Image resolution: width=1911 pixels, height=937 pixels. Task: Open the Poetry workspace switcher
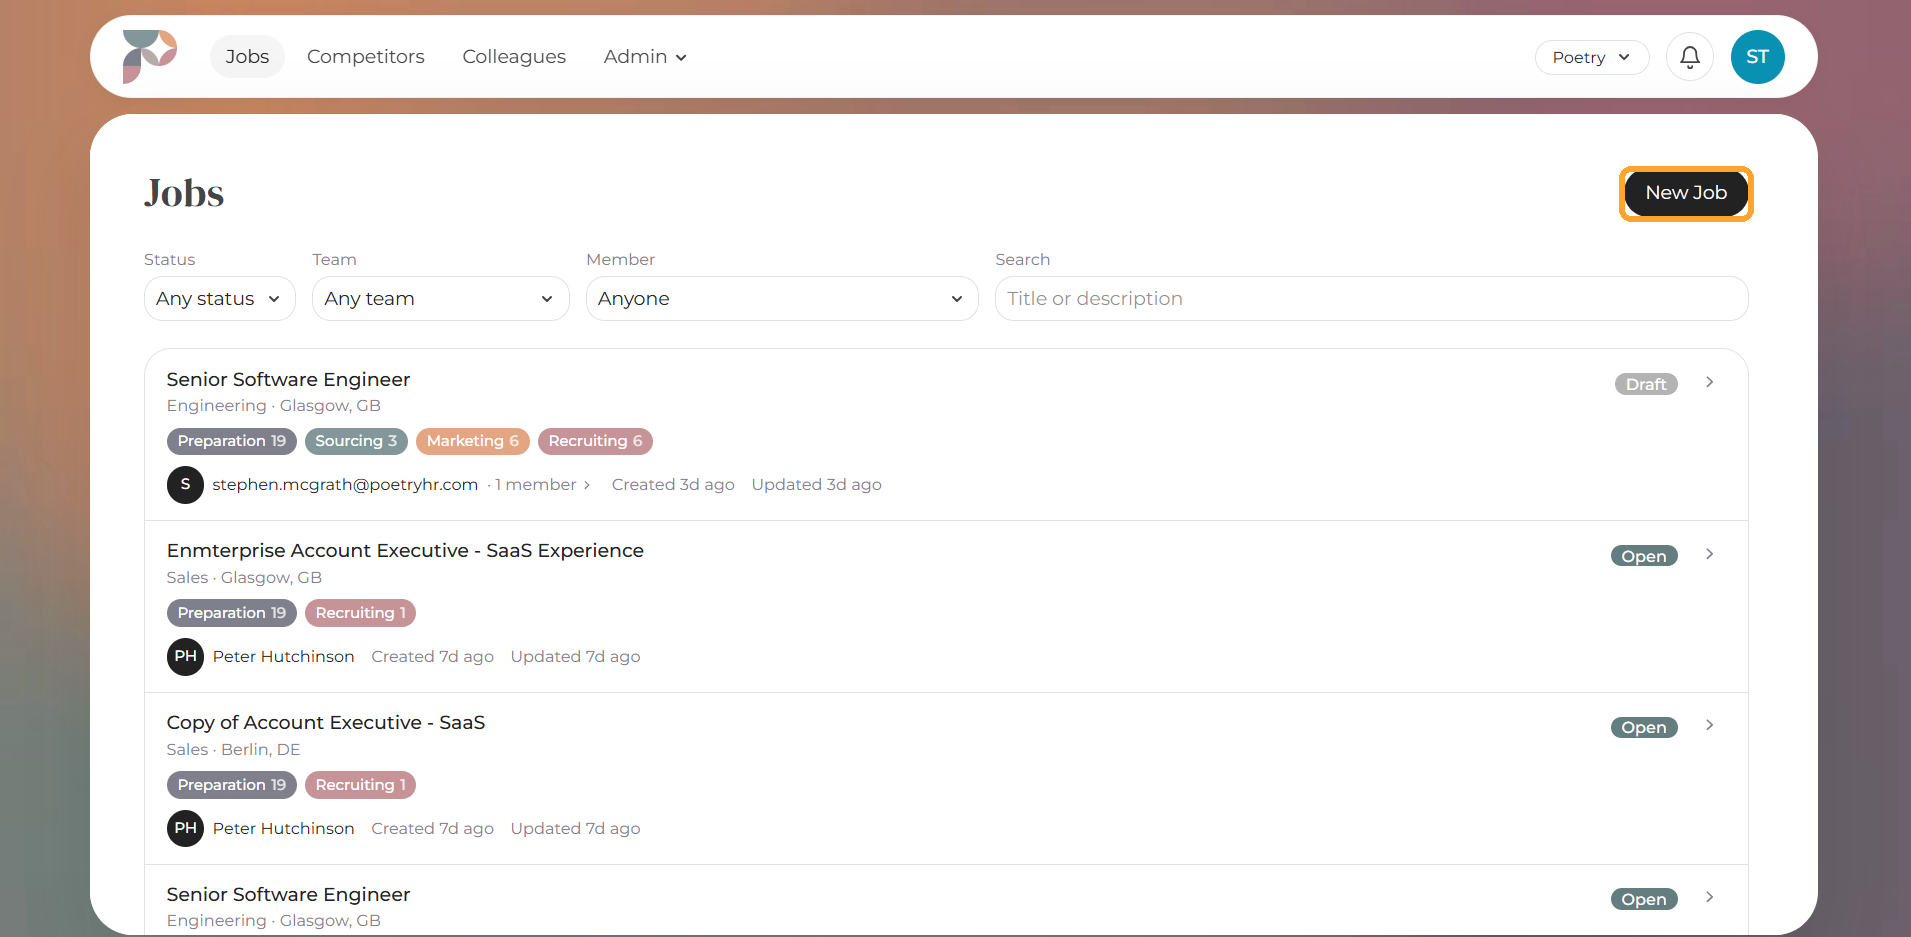(1591, 57)
